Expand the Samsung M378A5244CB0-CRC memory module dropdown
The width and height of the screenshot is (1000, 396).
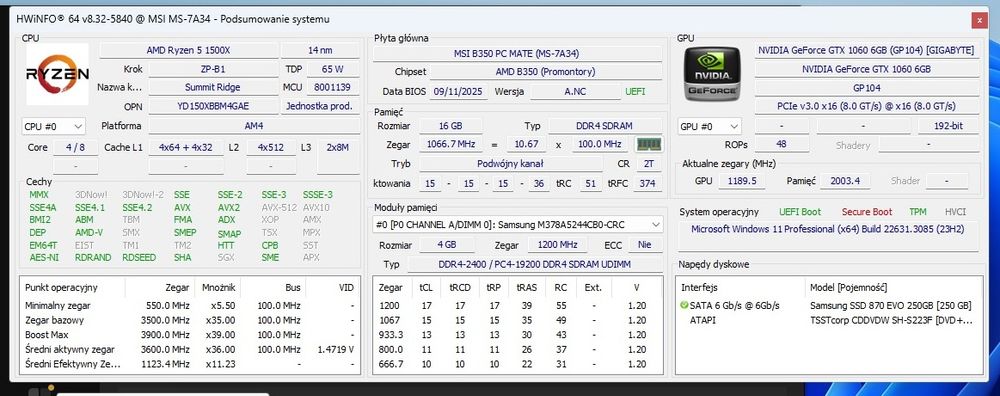tap(518, 224)
